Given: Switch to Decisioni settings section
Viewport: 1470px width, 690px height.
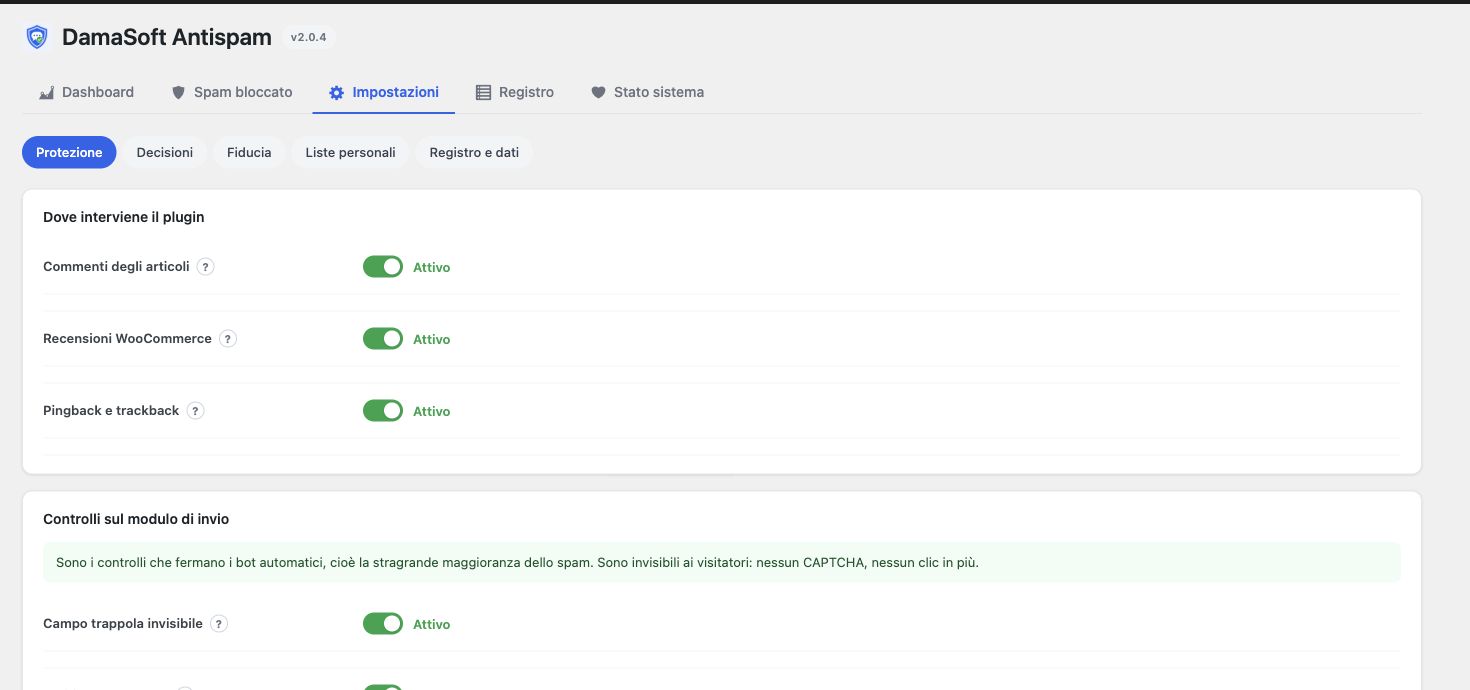Looking at the screenshot, I should tap(165, 152).
